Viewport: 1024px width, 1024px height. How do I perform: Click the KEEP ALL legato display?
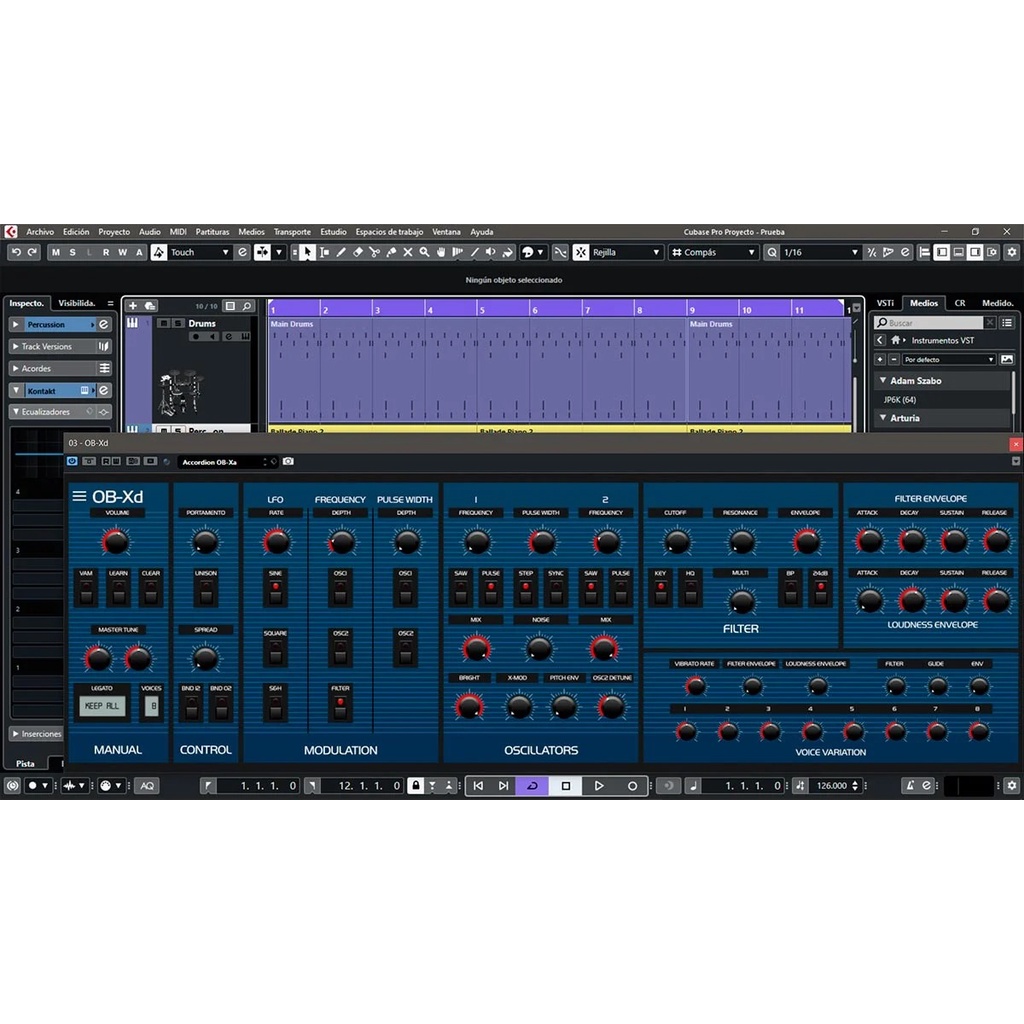tap(102, 706)
